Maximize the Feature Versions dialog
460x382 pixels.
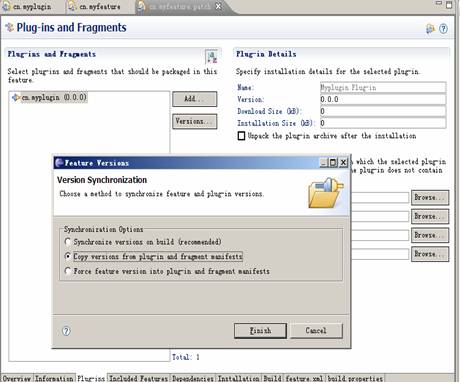333,162
